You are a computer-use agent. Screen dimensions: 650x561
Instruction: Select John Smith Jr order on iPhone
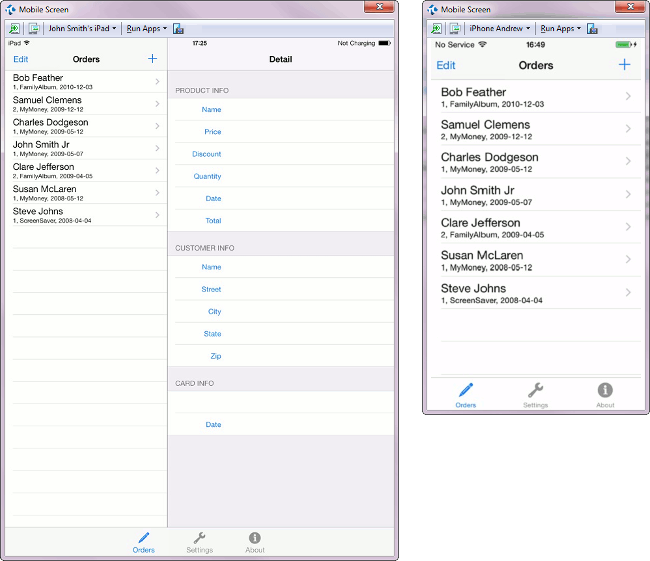pos(536,195)
